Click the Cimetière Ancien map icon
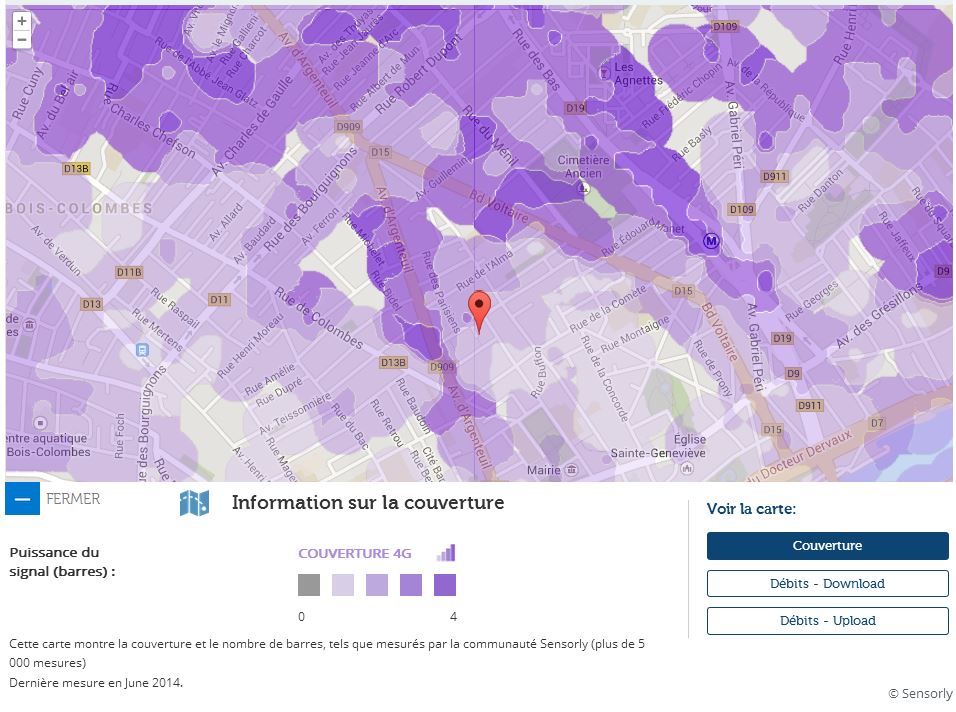This screenshot has height=712, width=956. (584, 187)
